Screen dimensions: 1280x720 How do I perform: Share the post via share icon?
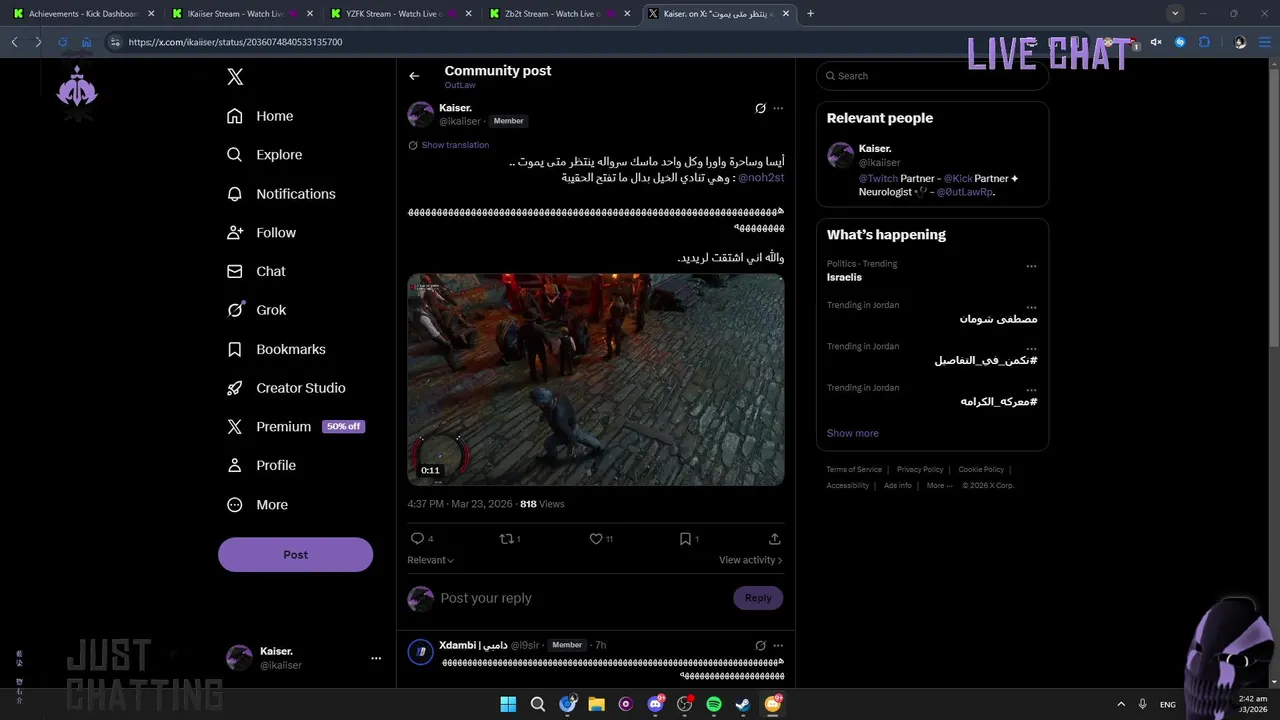pyautogui.click(x=774, y=539)
